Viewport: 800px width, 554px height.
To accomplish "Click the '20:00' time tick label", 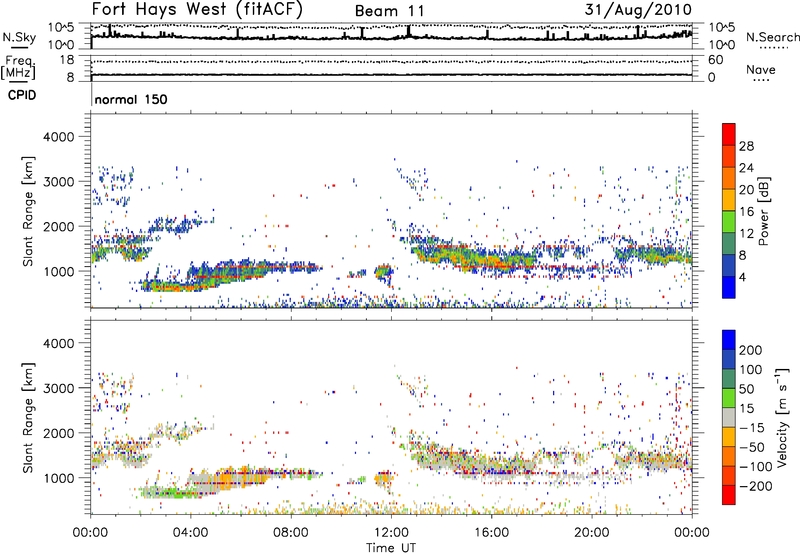I will pyautogui.click(x=592, y=533).
